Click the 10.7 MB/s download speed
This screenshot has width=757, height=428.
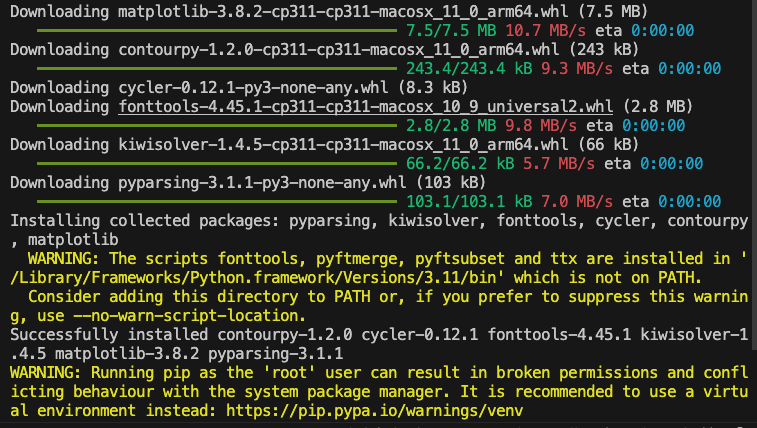(x=546, y=31)
